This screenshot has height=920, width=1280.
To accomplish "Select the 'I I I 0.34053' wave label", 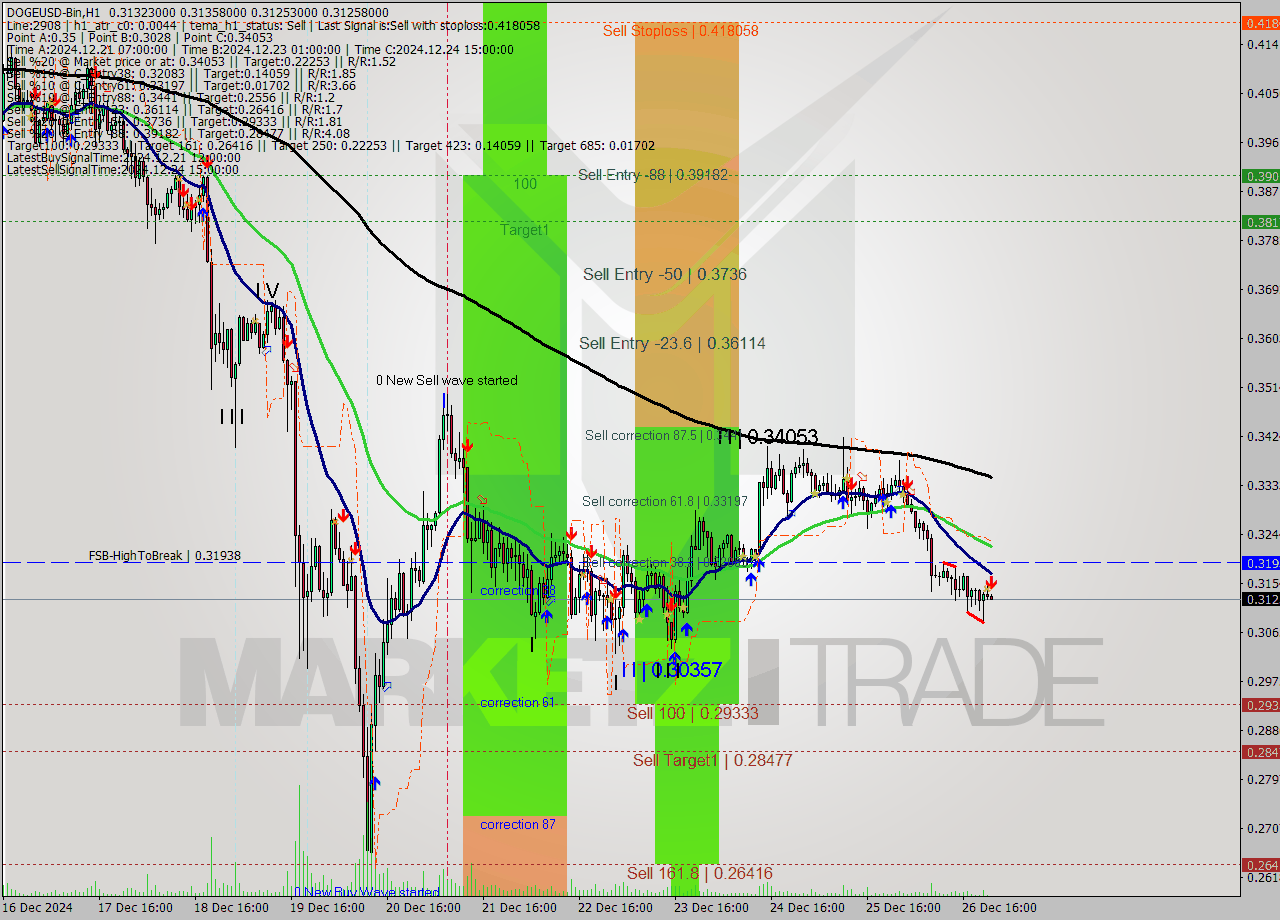I will point(767,437).
